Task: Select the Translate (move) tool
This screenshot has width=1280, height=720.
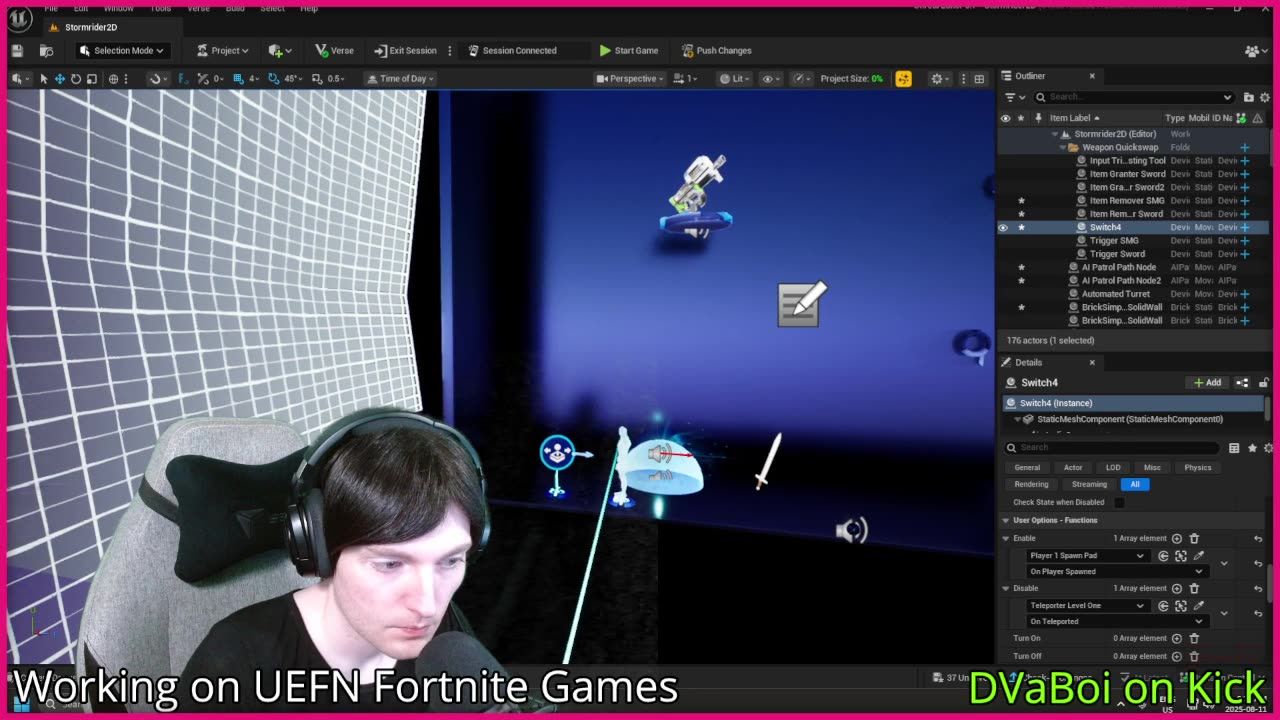Action: pos(59,78)
